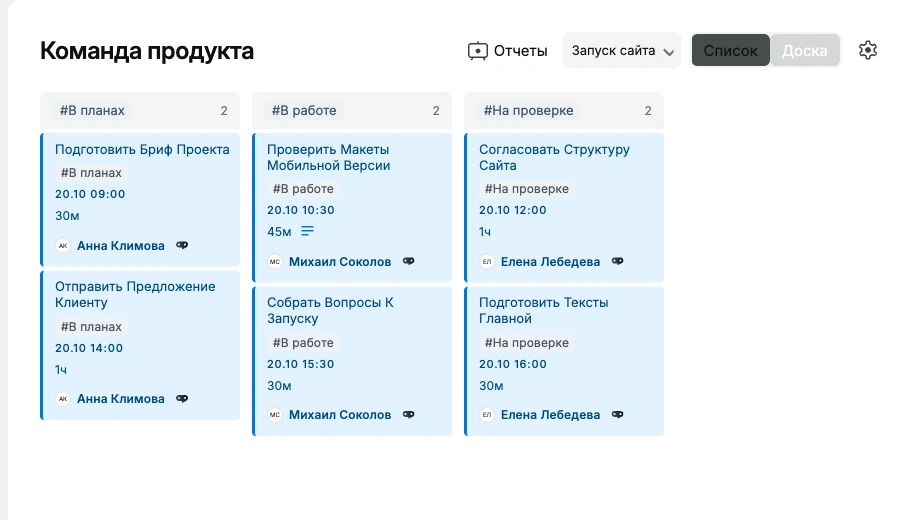
Task: Click mask icon on Согласовать Структуру Сайта card
Action: click(x=617, y=261)
